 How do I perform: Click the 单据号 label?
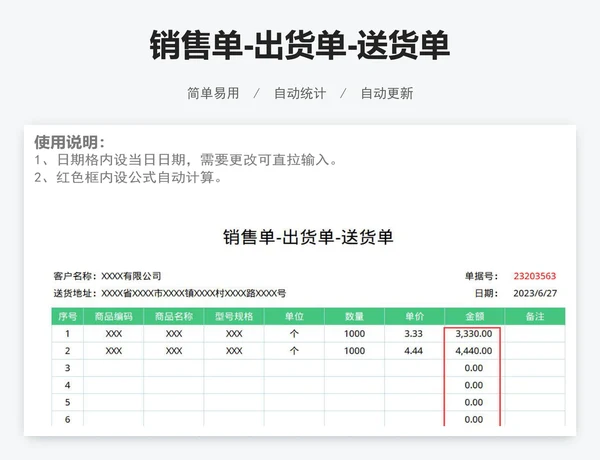pos(481,276)
